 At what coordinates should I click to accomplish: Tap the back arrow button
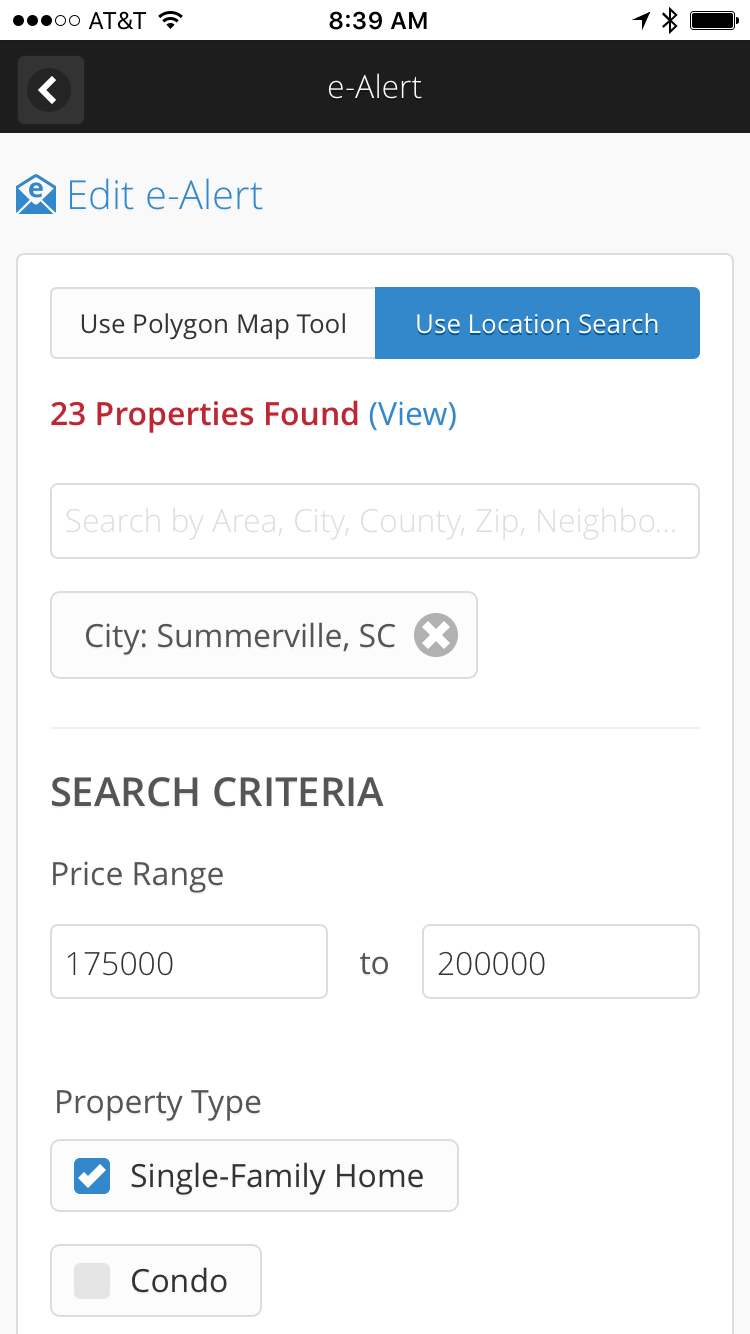click(50, 90)
